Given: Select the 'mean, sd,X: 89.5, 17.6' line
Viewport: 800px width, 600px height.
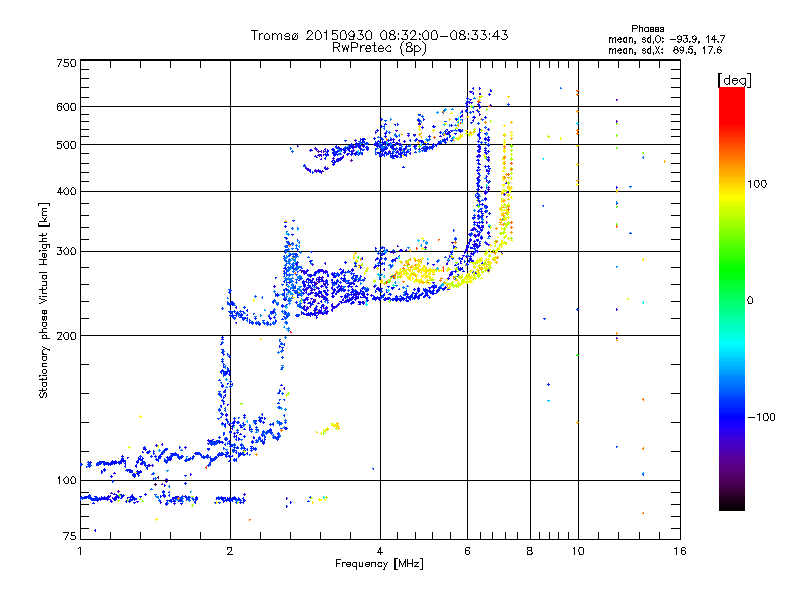Looking at the screenshot, I should 665,50.
